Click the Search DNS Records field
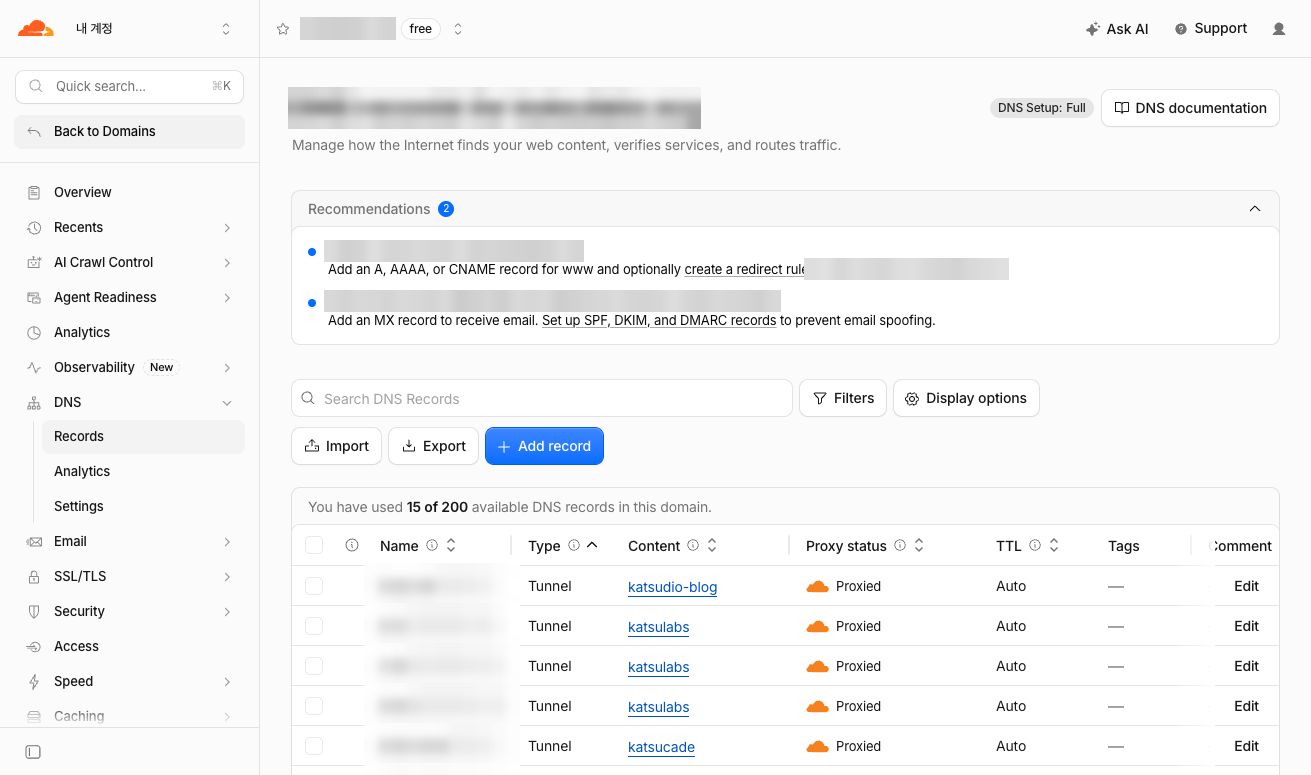1311x775 pixels. (542, 398)
